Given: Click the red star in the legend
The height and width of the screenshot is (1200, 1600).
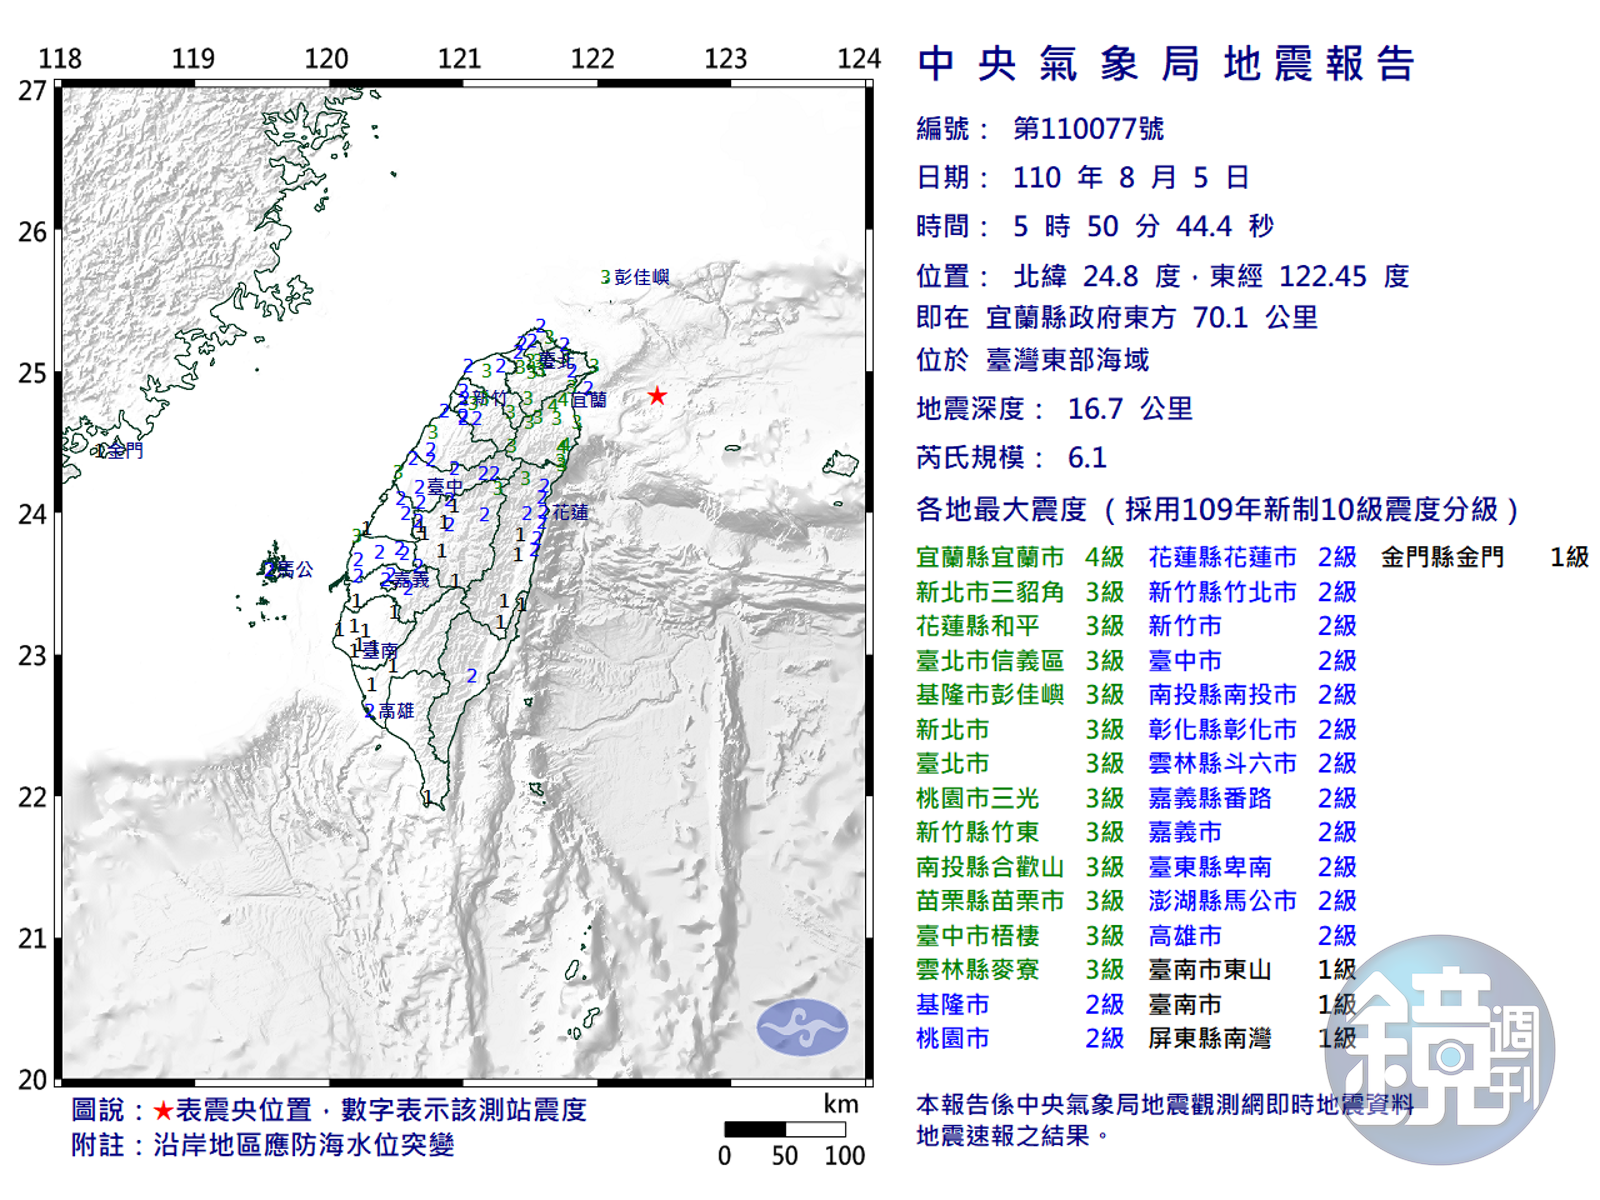Looking at the screenshot, I should click(x=163, y=1111).
